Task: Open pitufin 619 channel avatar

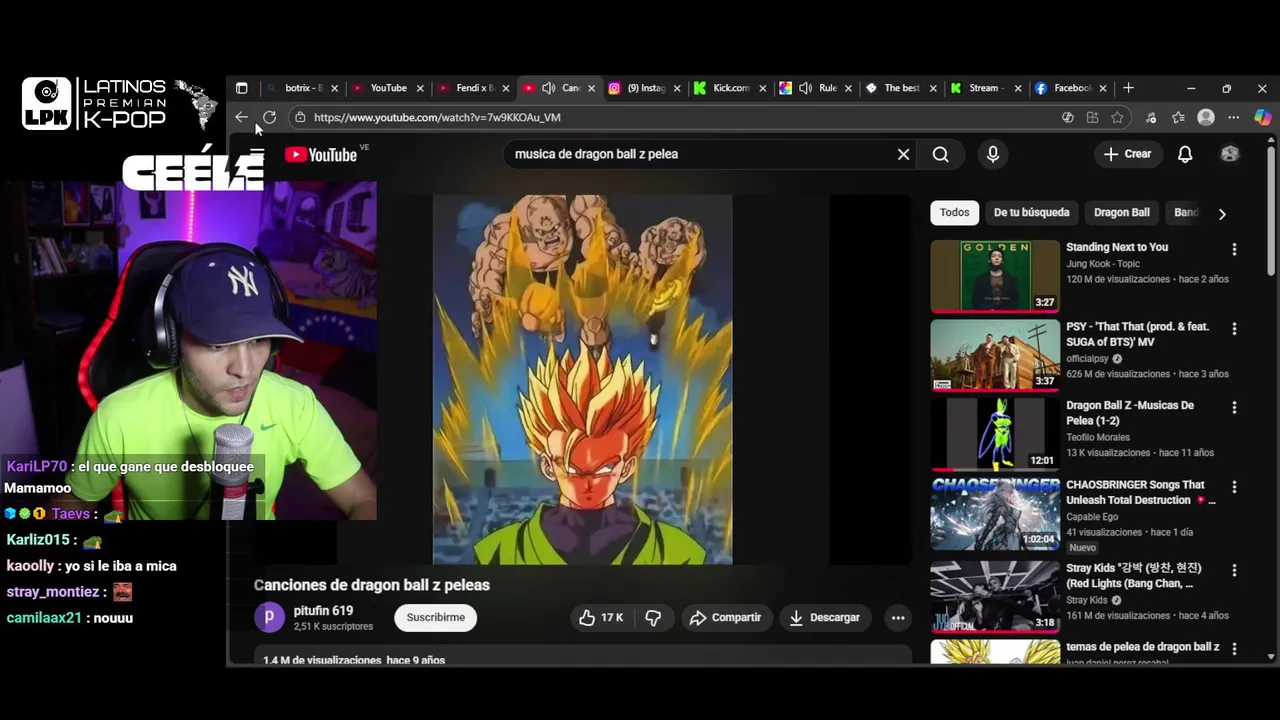Action: [269, 617]
